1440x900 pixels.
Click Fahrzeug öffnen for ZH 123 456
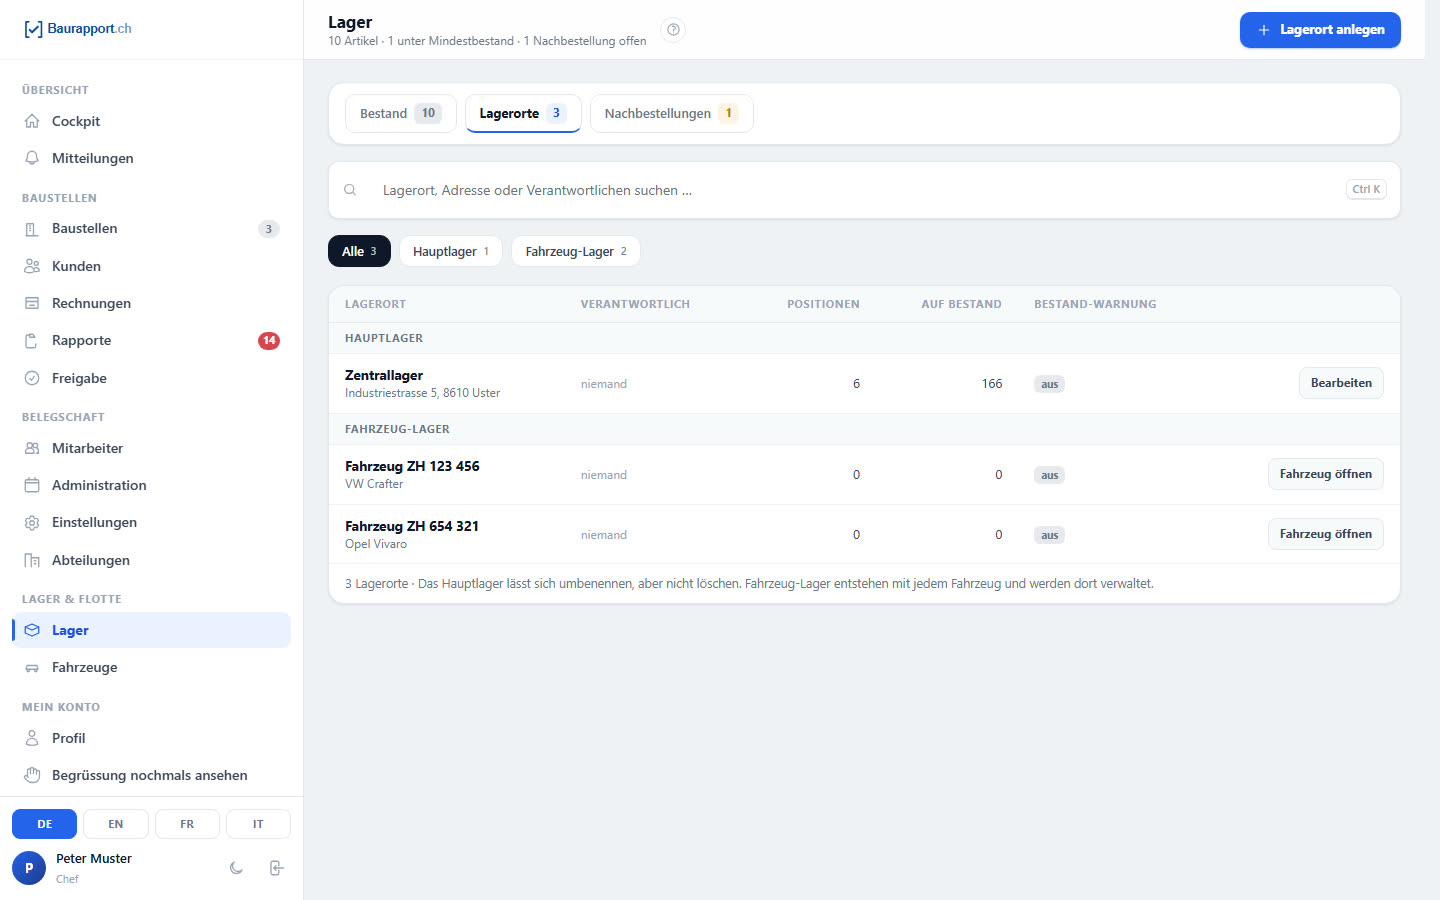[x=1326, y=474]
